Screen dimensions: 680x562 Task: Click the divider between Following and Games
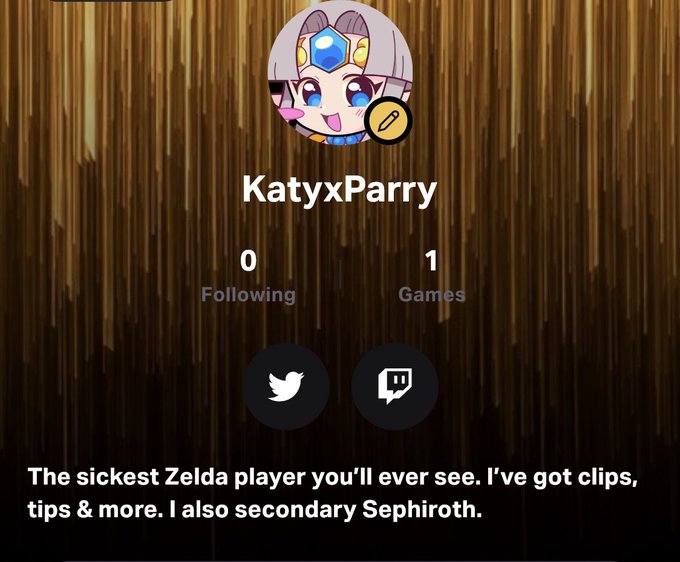tap(340, 274)
